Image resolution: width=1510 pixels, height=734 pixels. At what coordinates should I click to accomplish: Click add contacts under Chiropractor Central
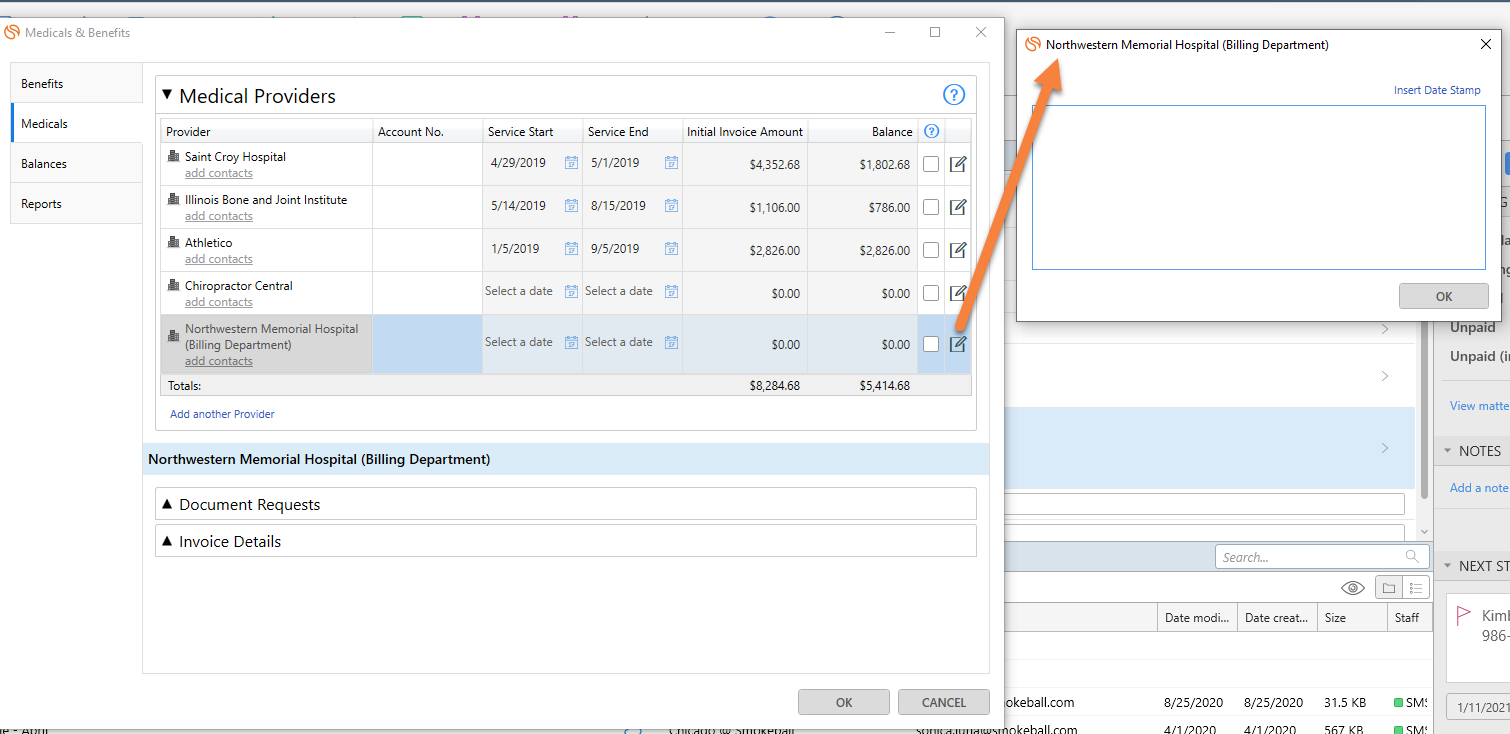click(219, 302)
